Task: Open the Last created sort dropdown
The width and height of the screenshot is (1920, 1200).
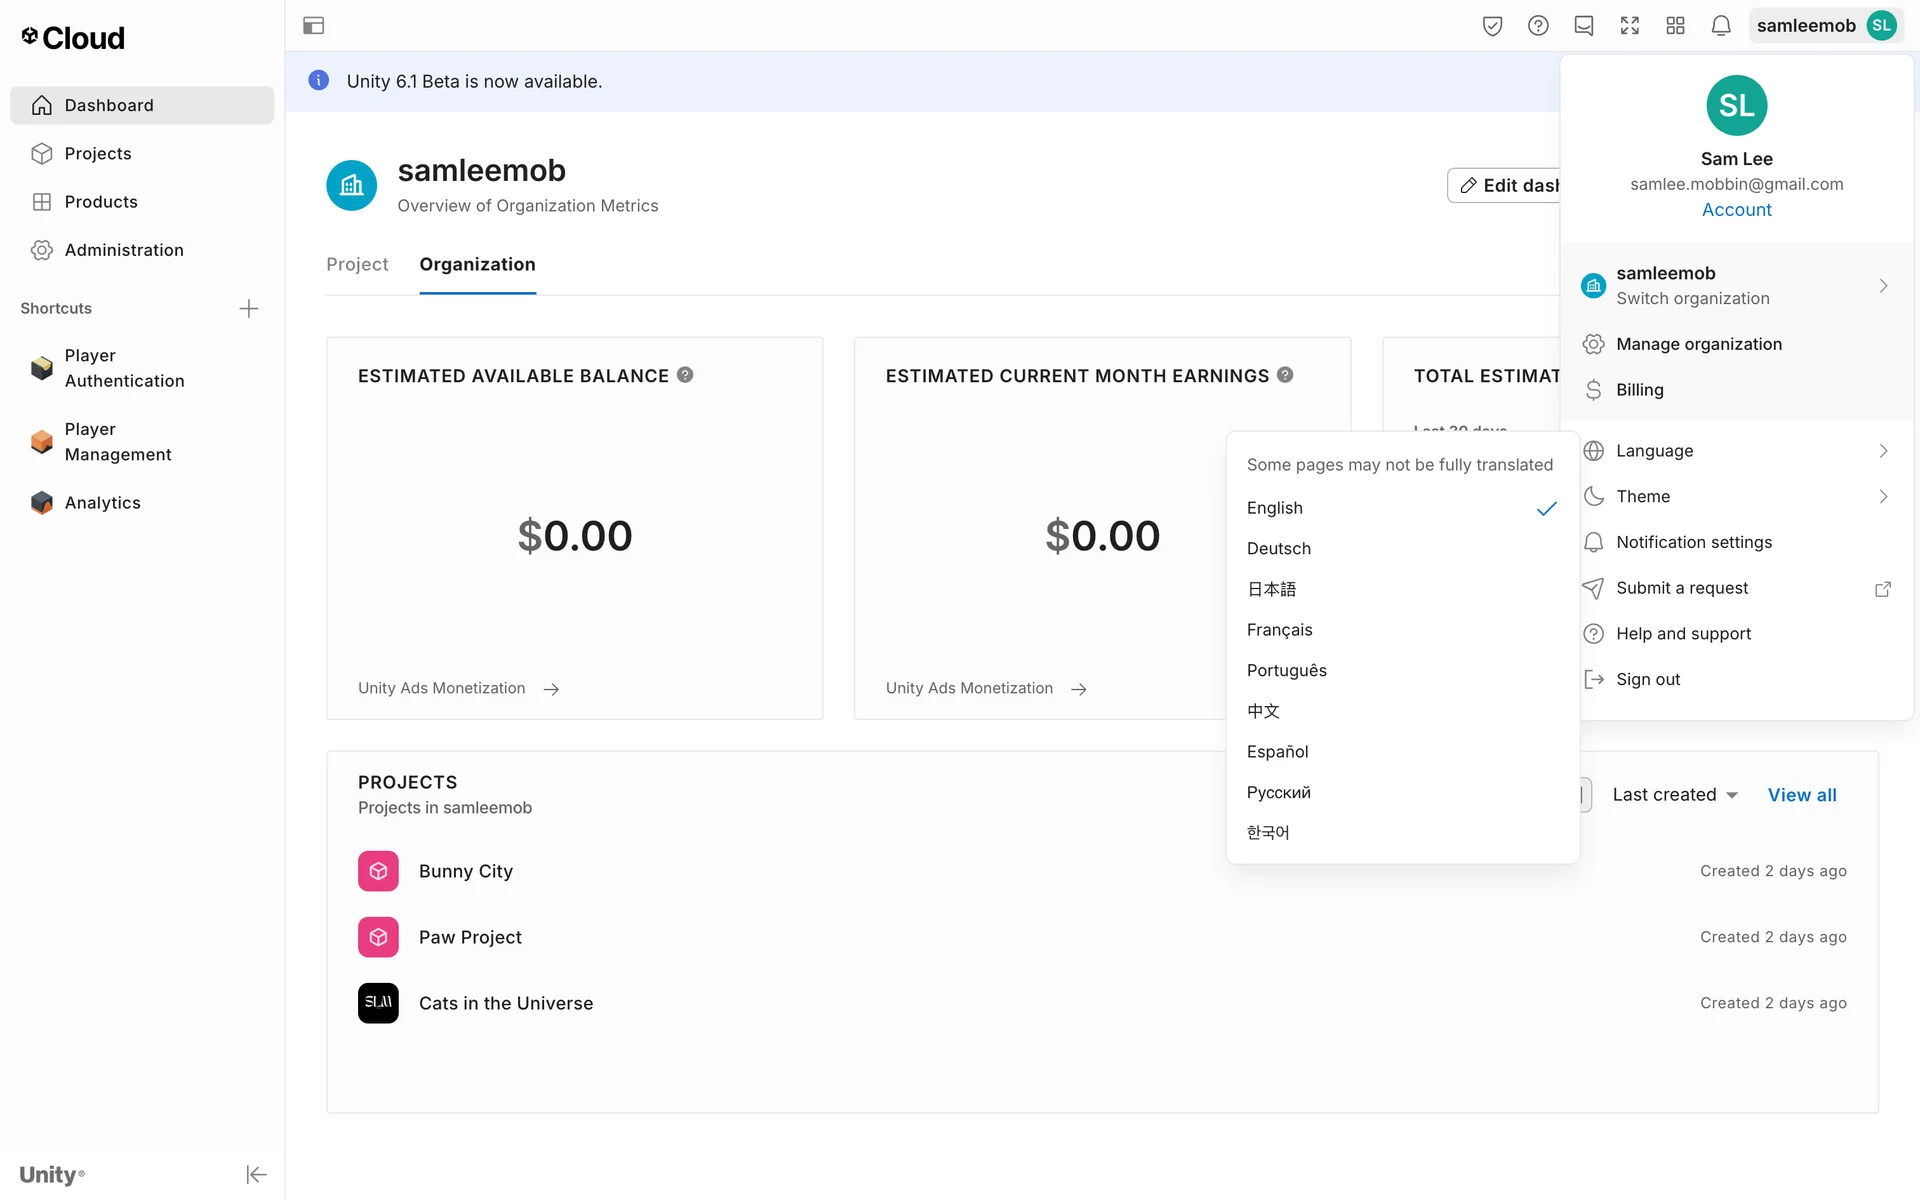Action: point(1675,795)
